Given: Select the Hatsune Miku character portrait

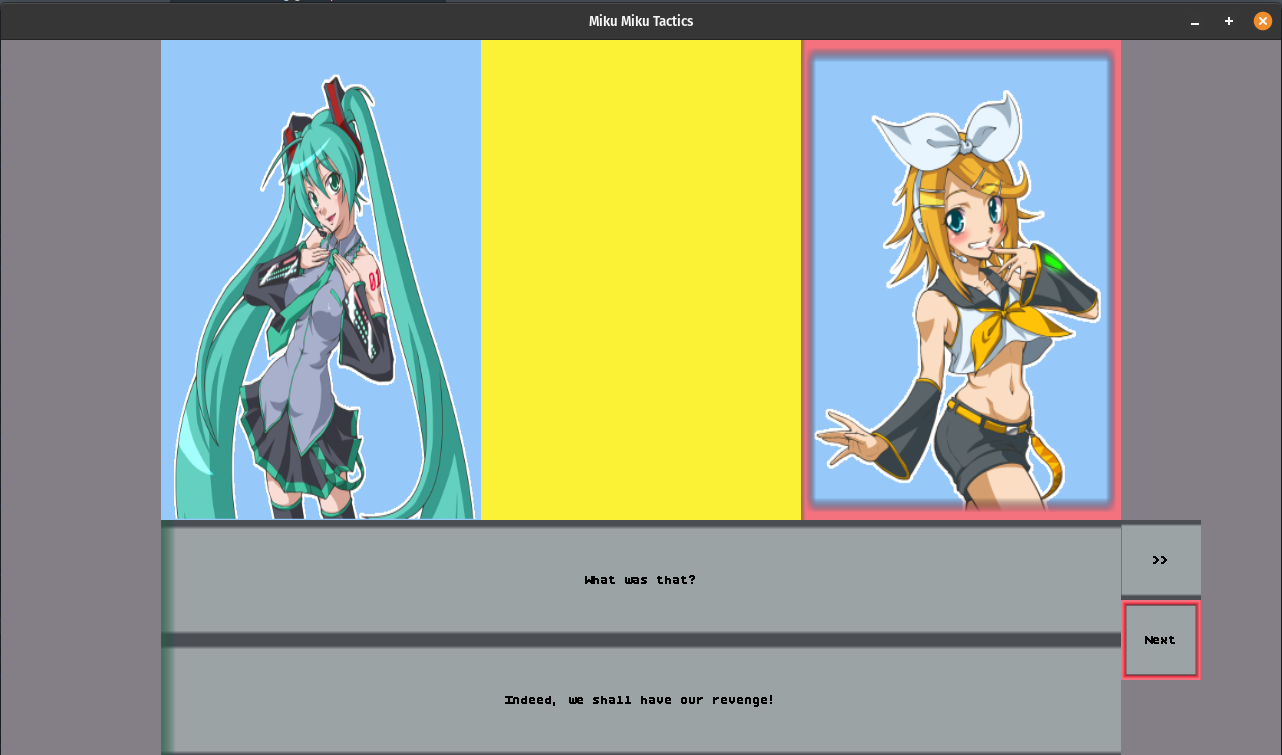Looking at the screenshot, I should point(321,280).
